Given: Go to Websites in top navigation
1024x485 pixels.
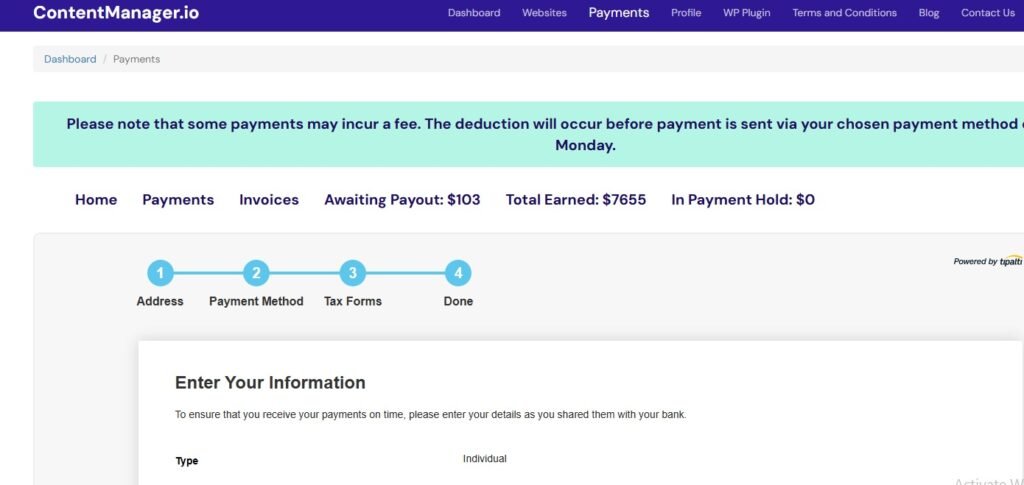Looking at the screenshot, I should tap(544, 13).
